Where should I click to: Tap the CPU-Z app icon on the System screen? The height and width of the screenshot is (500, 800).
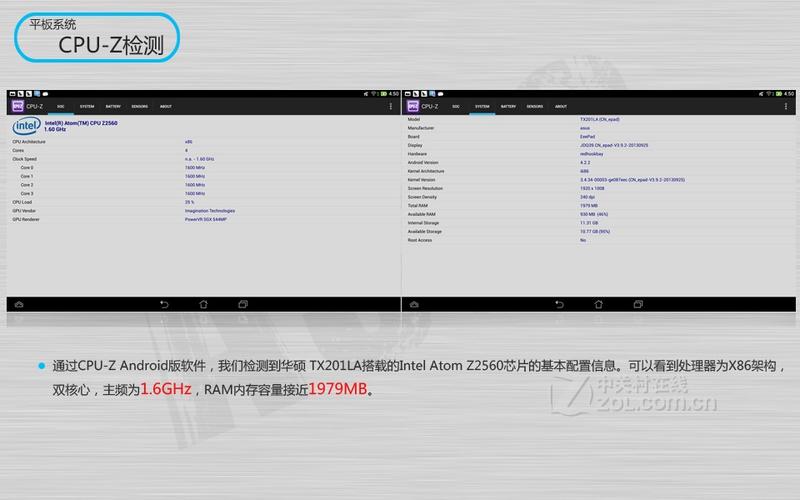[x=413, y=106]
